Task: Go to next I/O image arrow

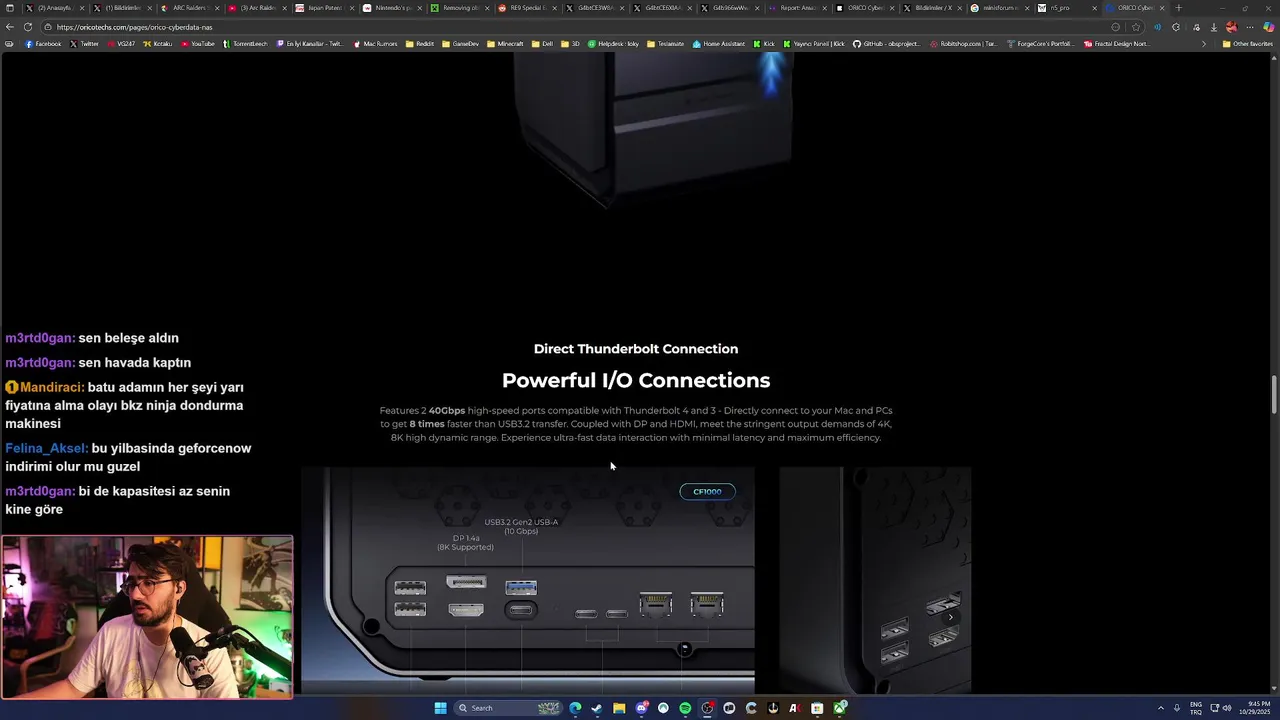Action: pyautogui.click(x=950, y=617)
